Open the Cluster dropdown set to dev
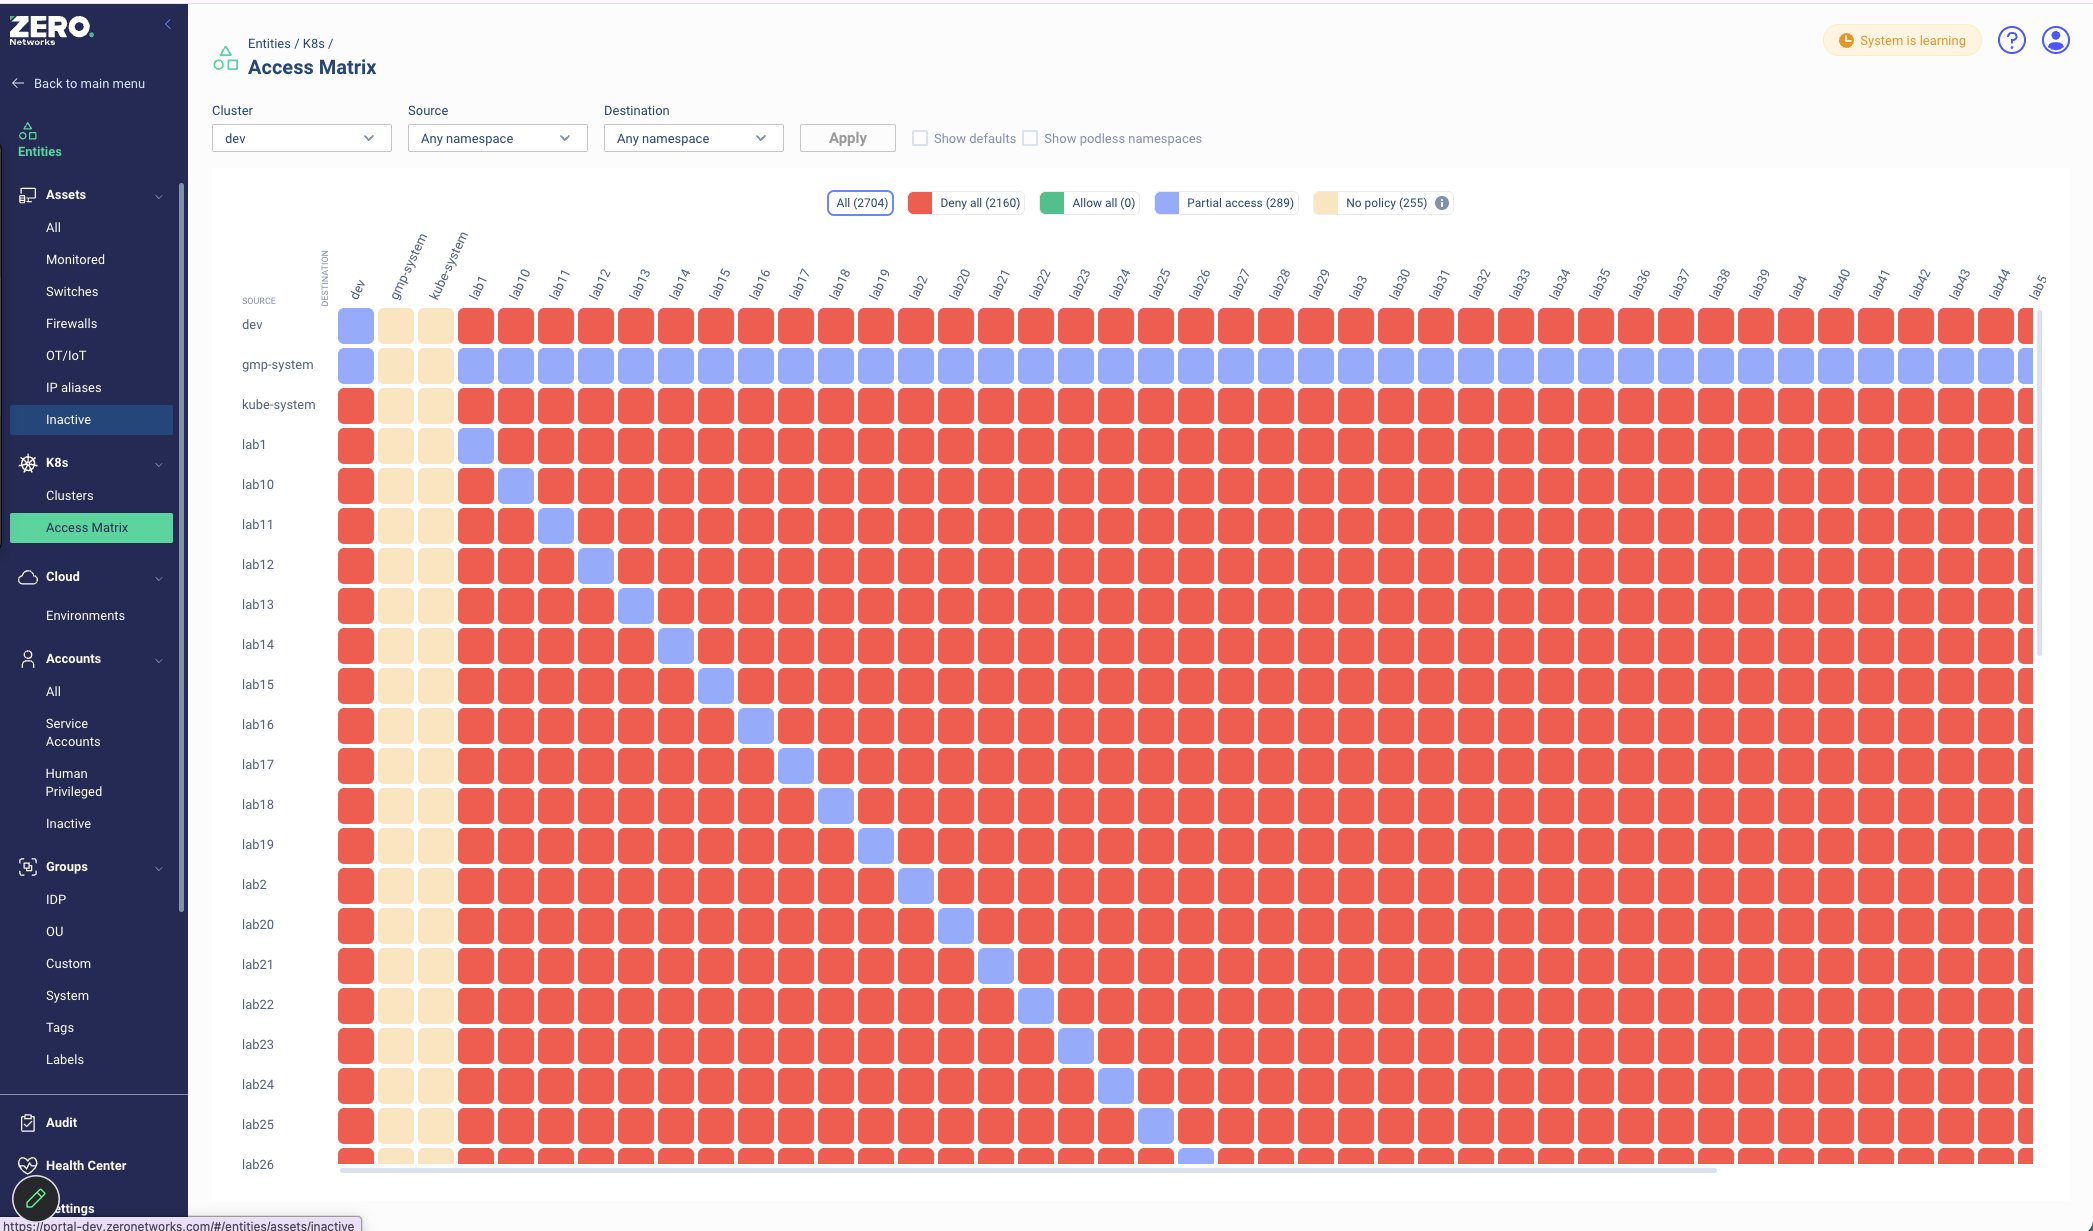This screenshot has height=1231, width=2093. point(301,138)
